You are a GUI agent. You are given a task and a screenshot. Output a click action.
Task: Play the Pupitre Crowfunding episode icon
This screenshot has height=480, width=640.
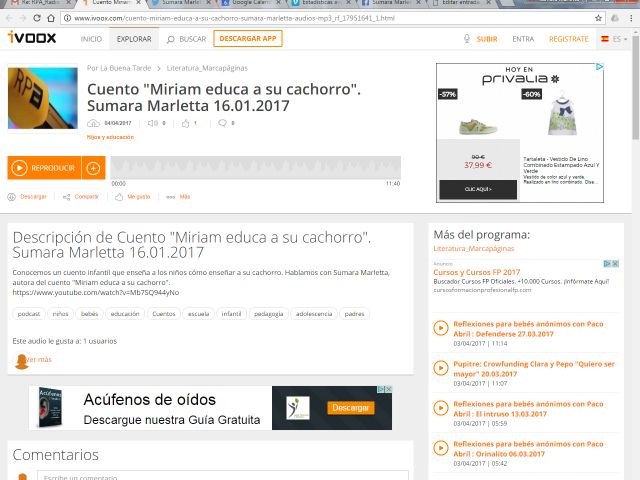point(440,368)
